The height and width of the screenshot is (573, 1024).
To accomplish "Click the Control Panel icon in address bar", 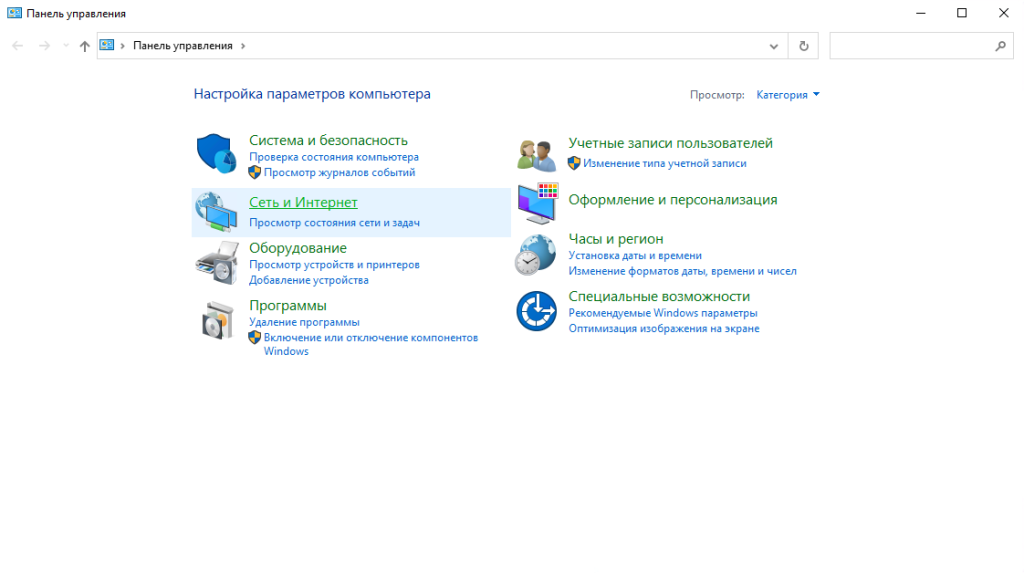I will pos(106,45).
